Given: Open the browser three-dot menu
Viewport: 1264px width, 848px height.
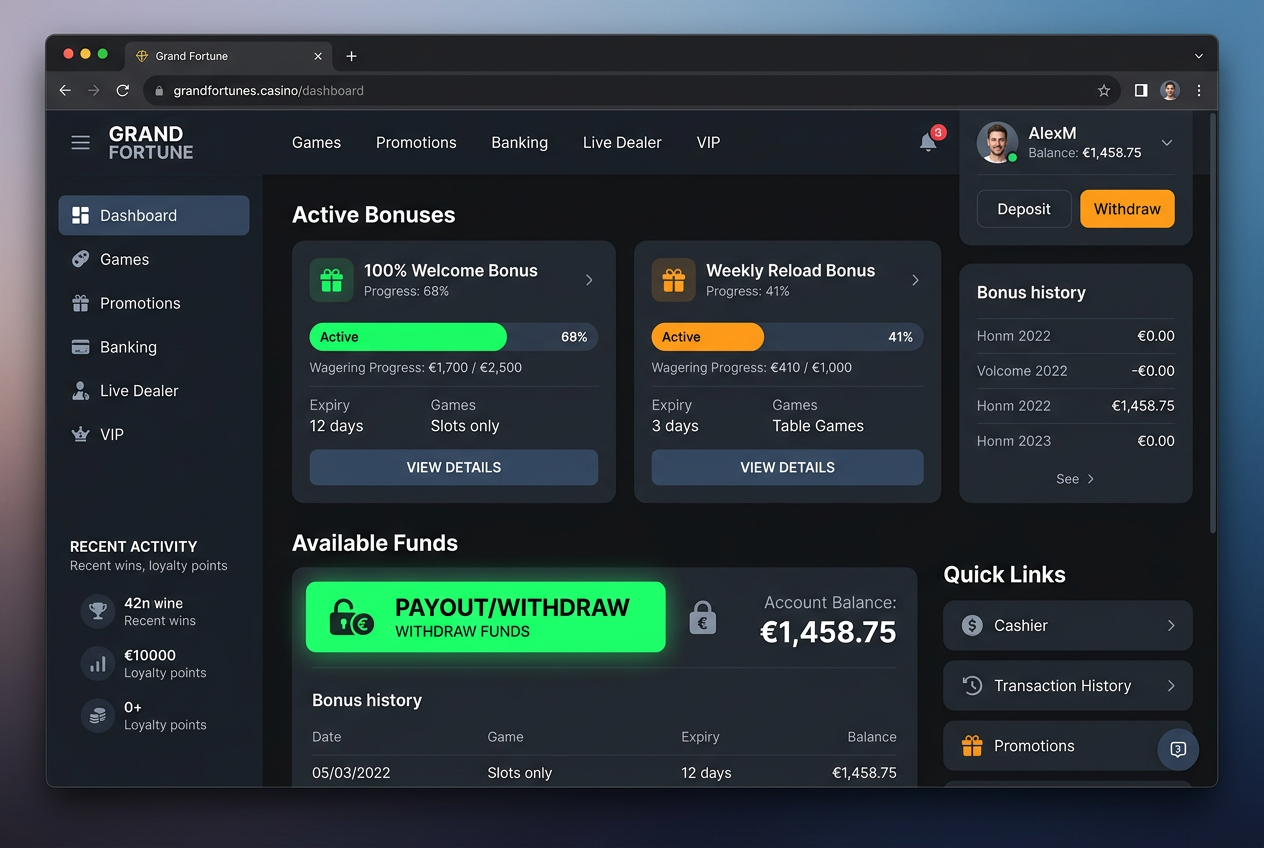Looking at the screenshot, I should (x=1199, y=90).
